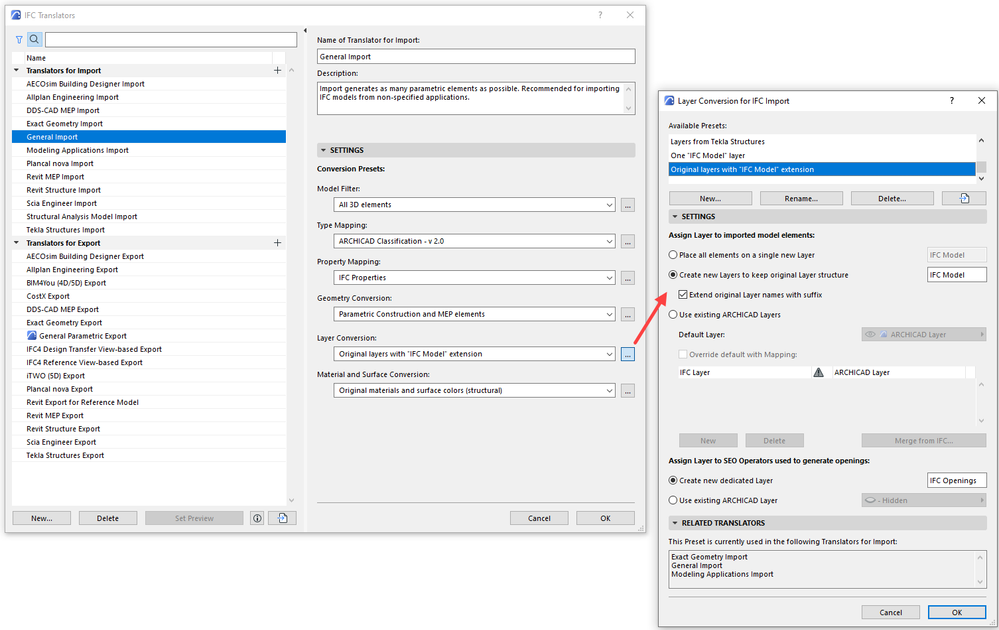This screenshot has width=999, height=630.
Task: Click the warning triangle icon in mapping header
Action: [819, 373]
